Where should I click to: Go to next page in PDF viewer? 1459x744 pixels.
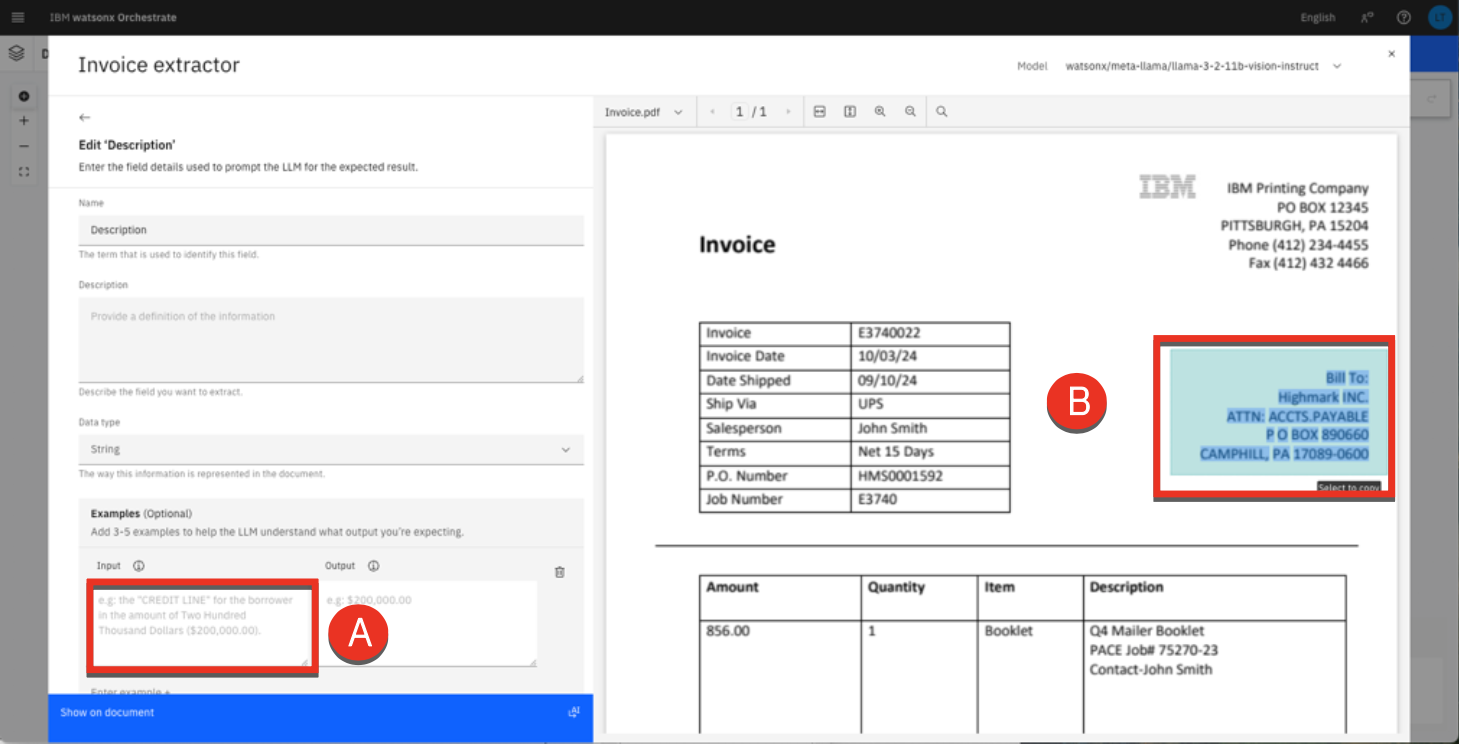click(x=788, y=112)
